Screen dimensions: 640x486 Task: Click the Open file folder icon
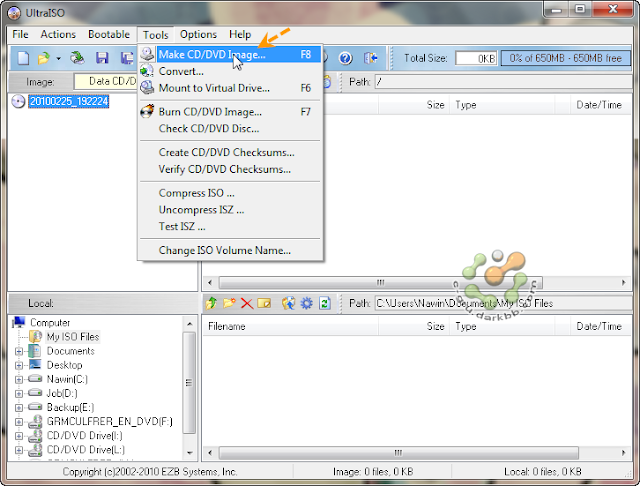44,58
